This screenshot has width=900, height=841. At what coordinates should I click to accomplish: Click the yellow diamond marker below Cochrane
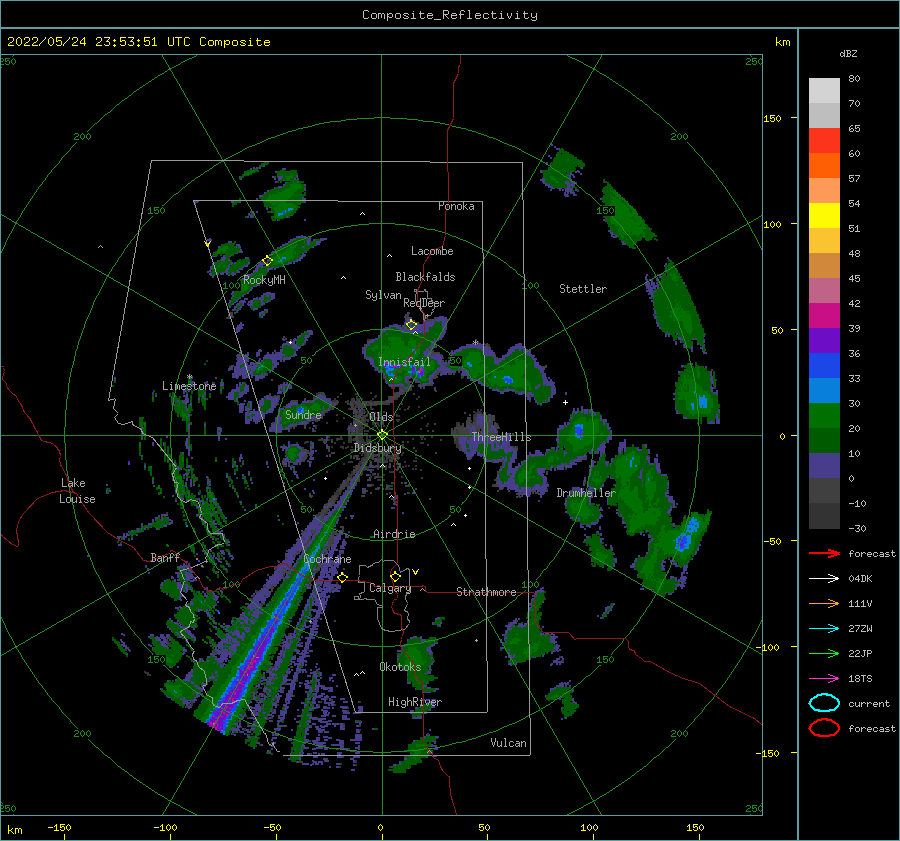click(x=343, y=577)
